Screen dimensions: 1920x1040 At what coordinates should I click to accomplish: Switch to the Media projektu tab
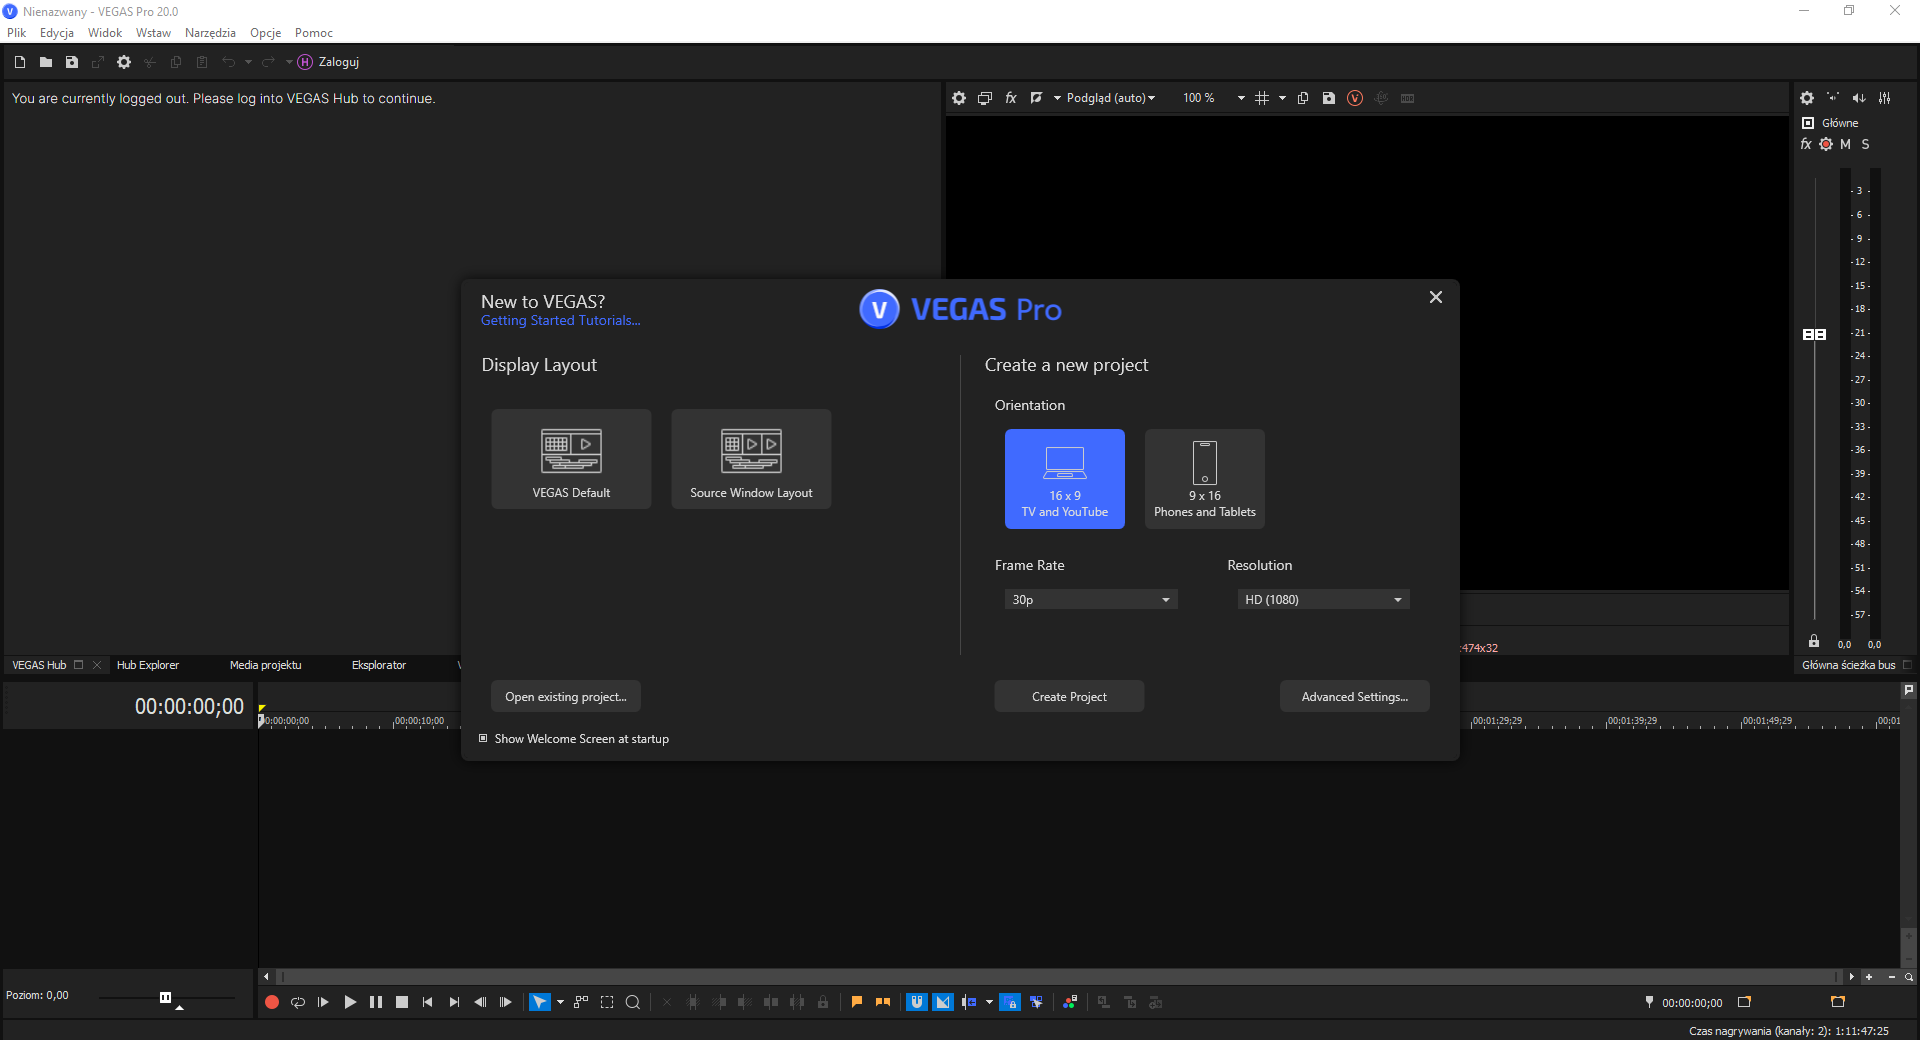pyautogui.click(x=265, y=665)
